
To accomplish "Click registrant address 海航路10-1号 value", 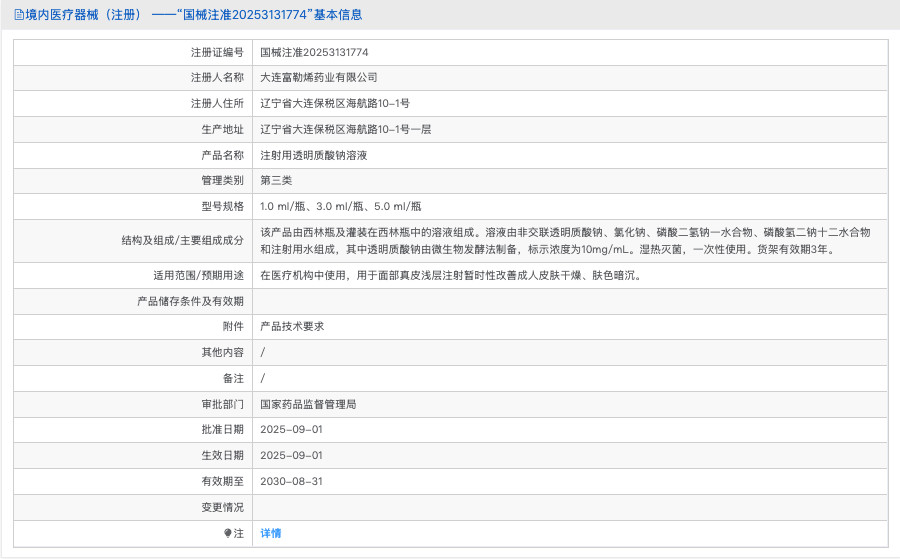I will point(335,103).
